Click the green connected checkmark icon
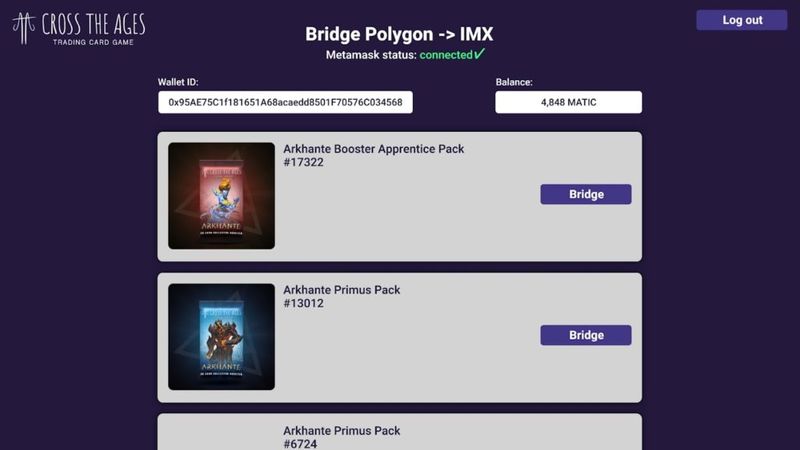The image size is (800, 450). coord(480,54)
